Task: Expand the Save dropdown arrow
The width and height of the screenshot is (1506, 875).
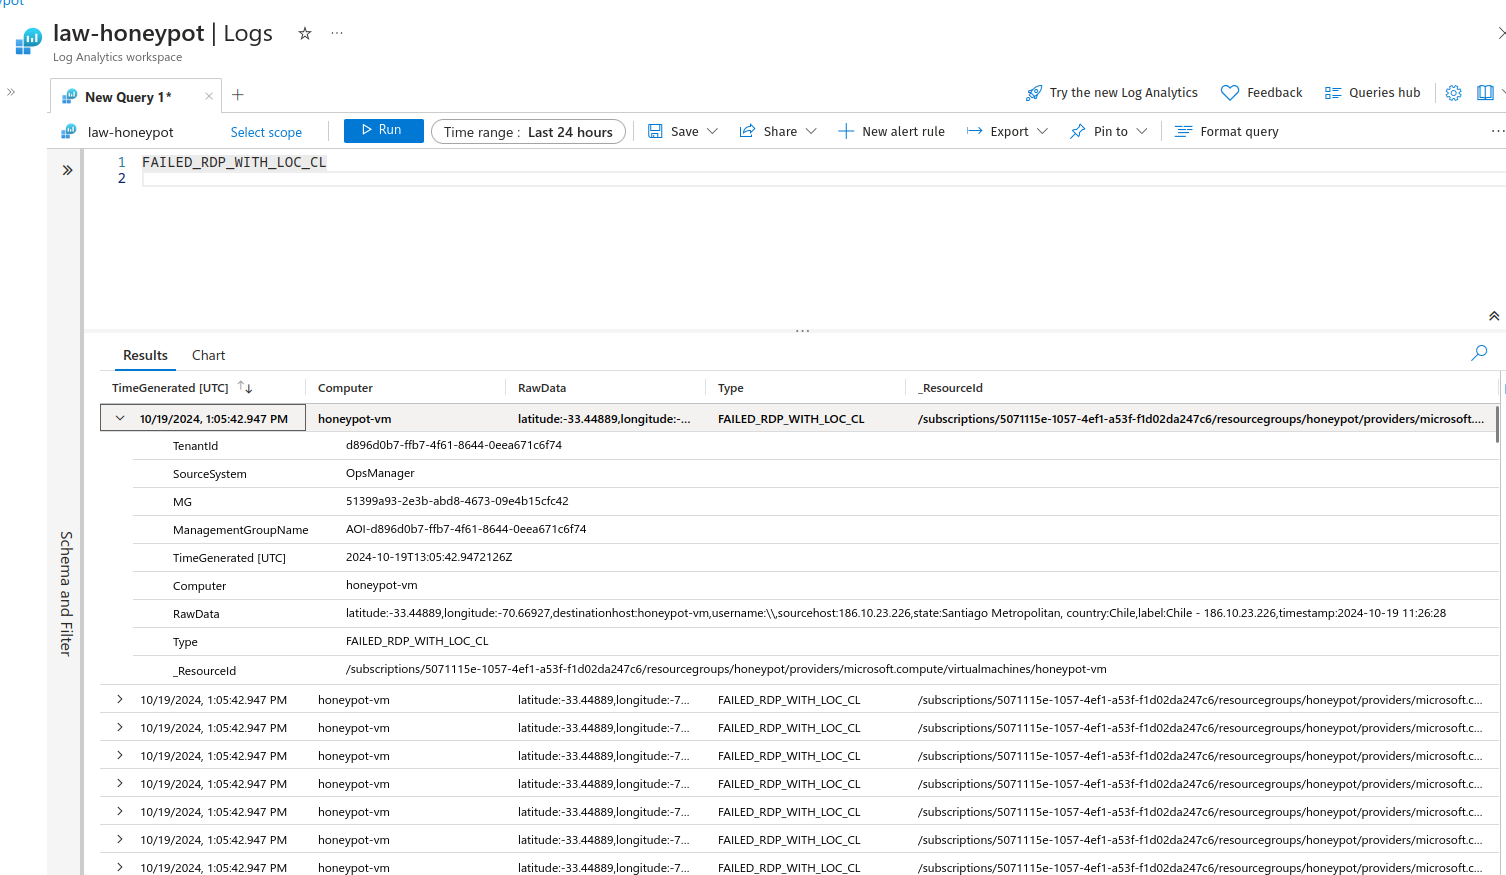Action: (713, 131)
